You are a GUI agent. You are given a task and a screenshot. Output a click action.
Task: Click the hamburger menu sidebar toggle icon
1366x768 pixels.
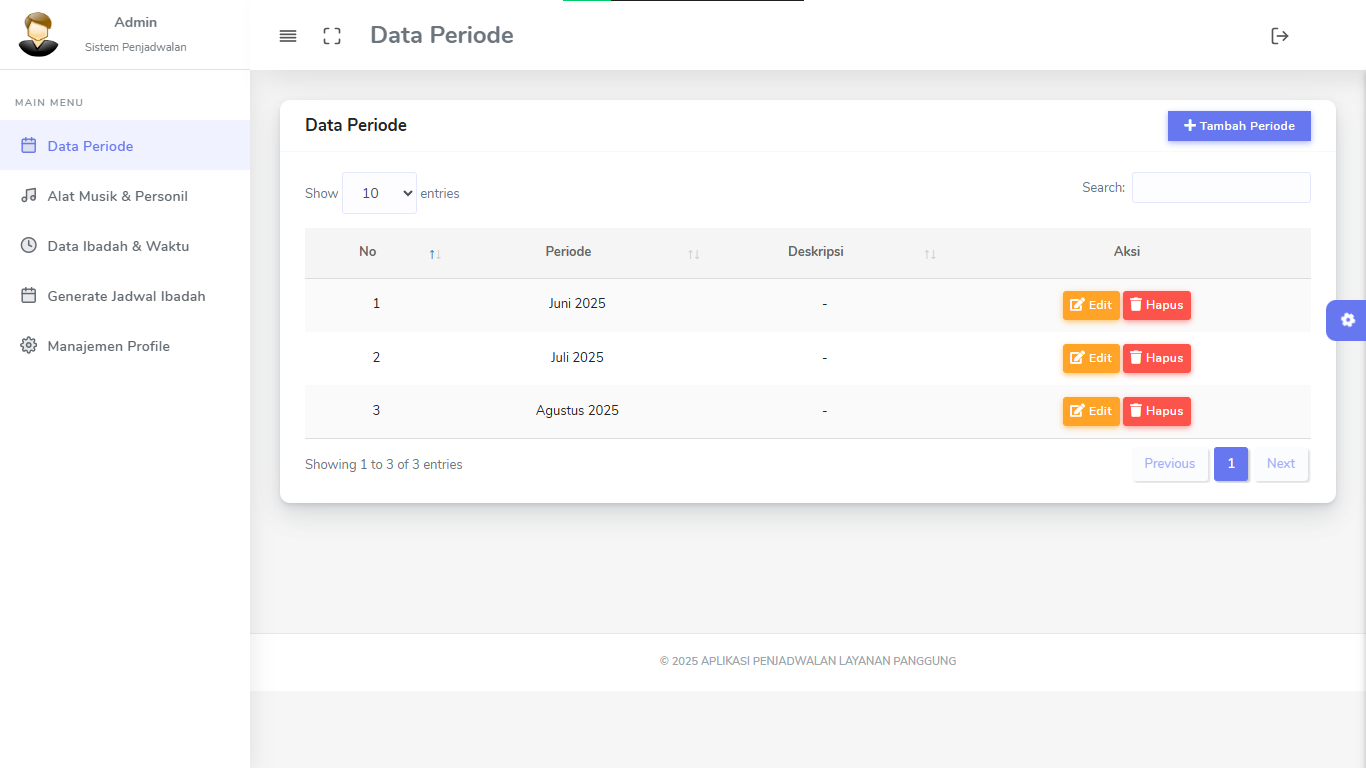pyautogui.click(x=288, y=36)
